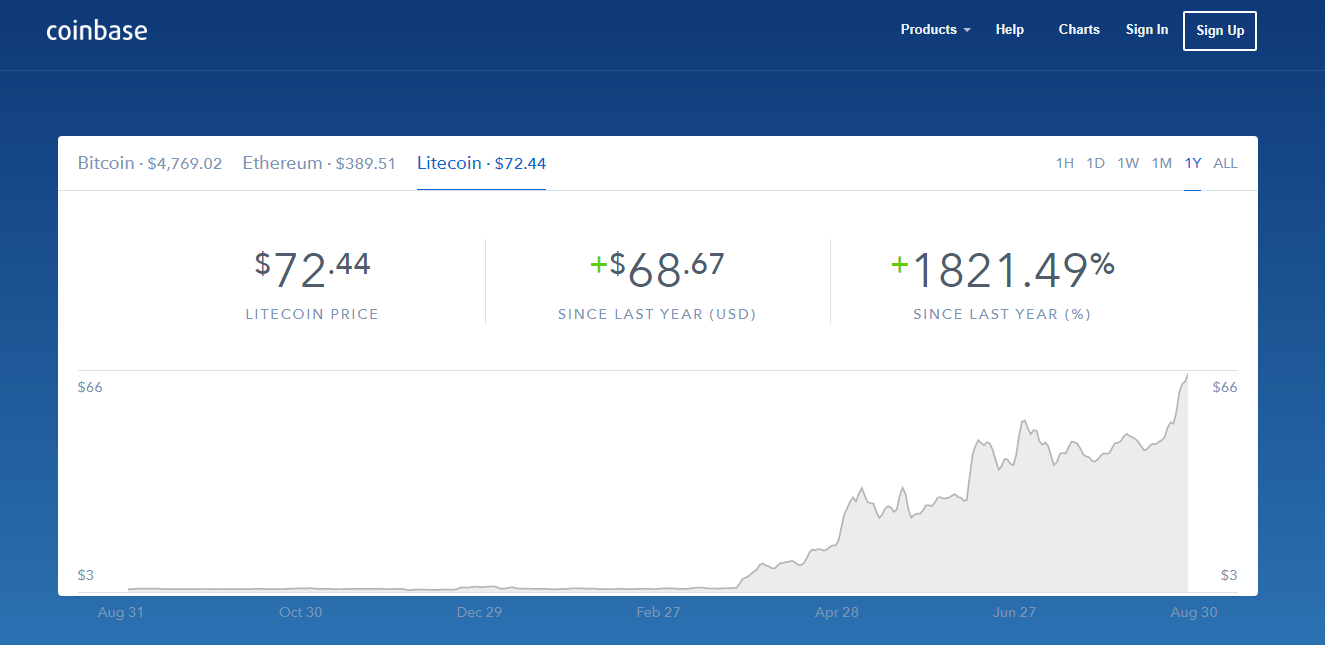The height and width of the screenshot is (645, 1325).
Task: Click the Sign In link
Action: (1147, 30)
